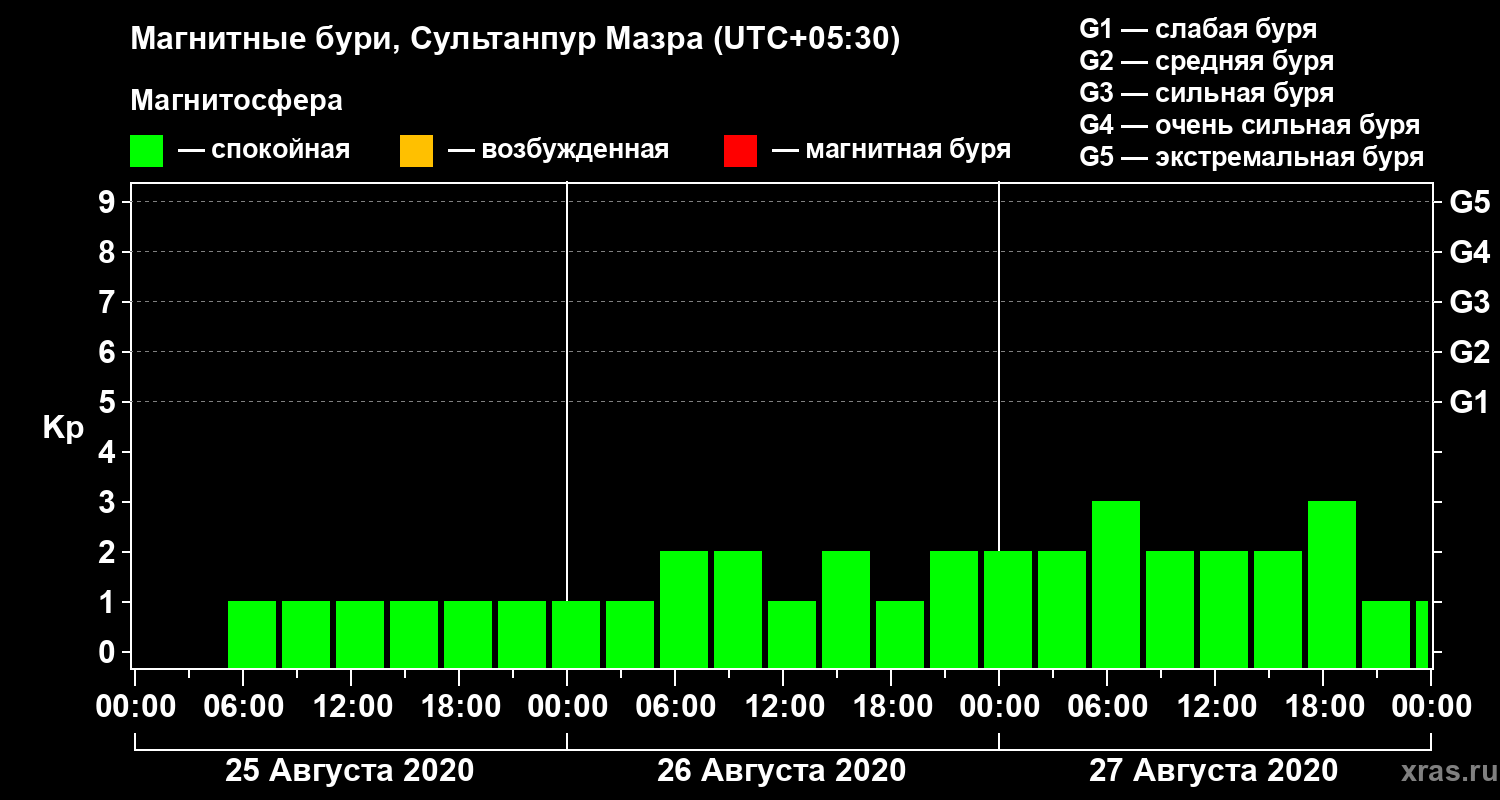Image resolution: width=1500 pixels, height=800 pixels.
Task: Click the bar crossing midnight between 25 and 26 August
Action: click(576, 634)
